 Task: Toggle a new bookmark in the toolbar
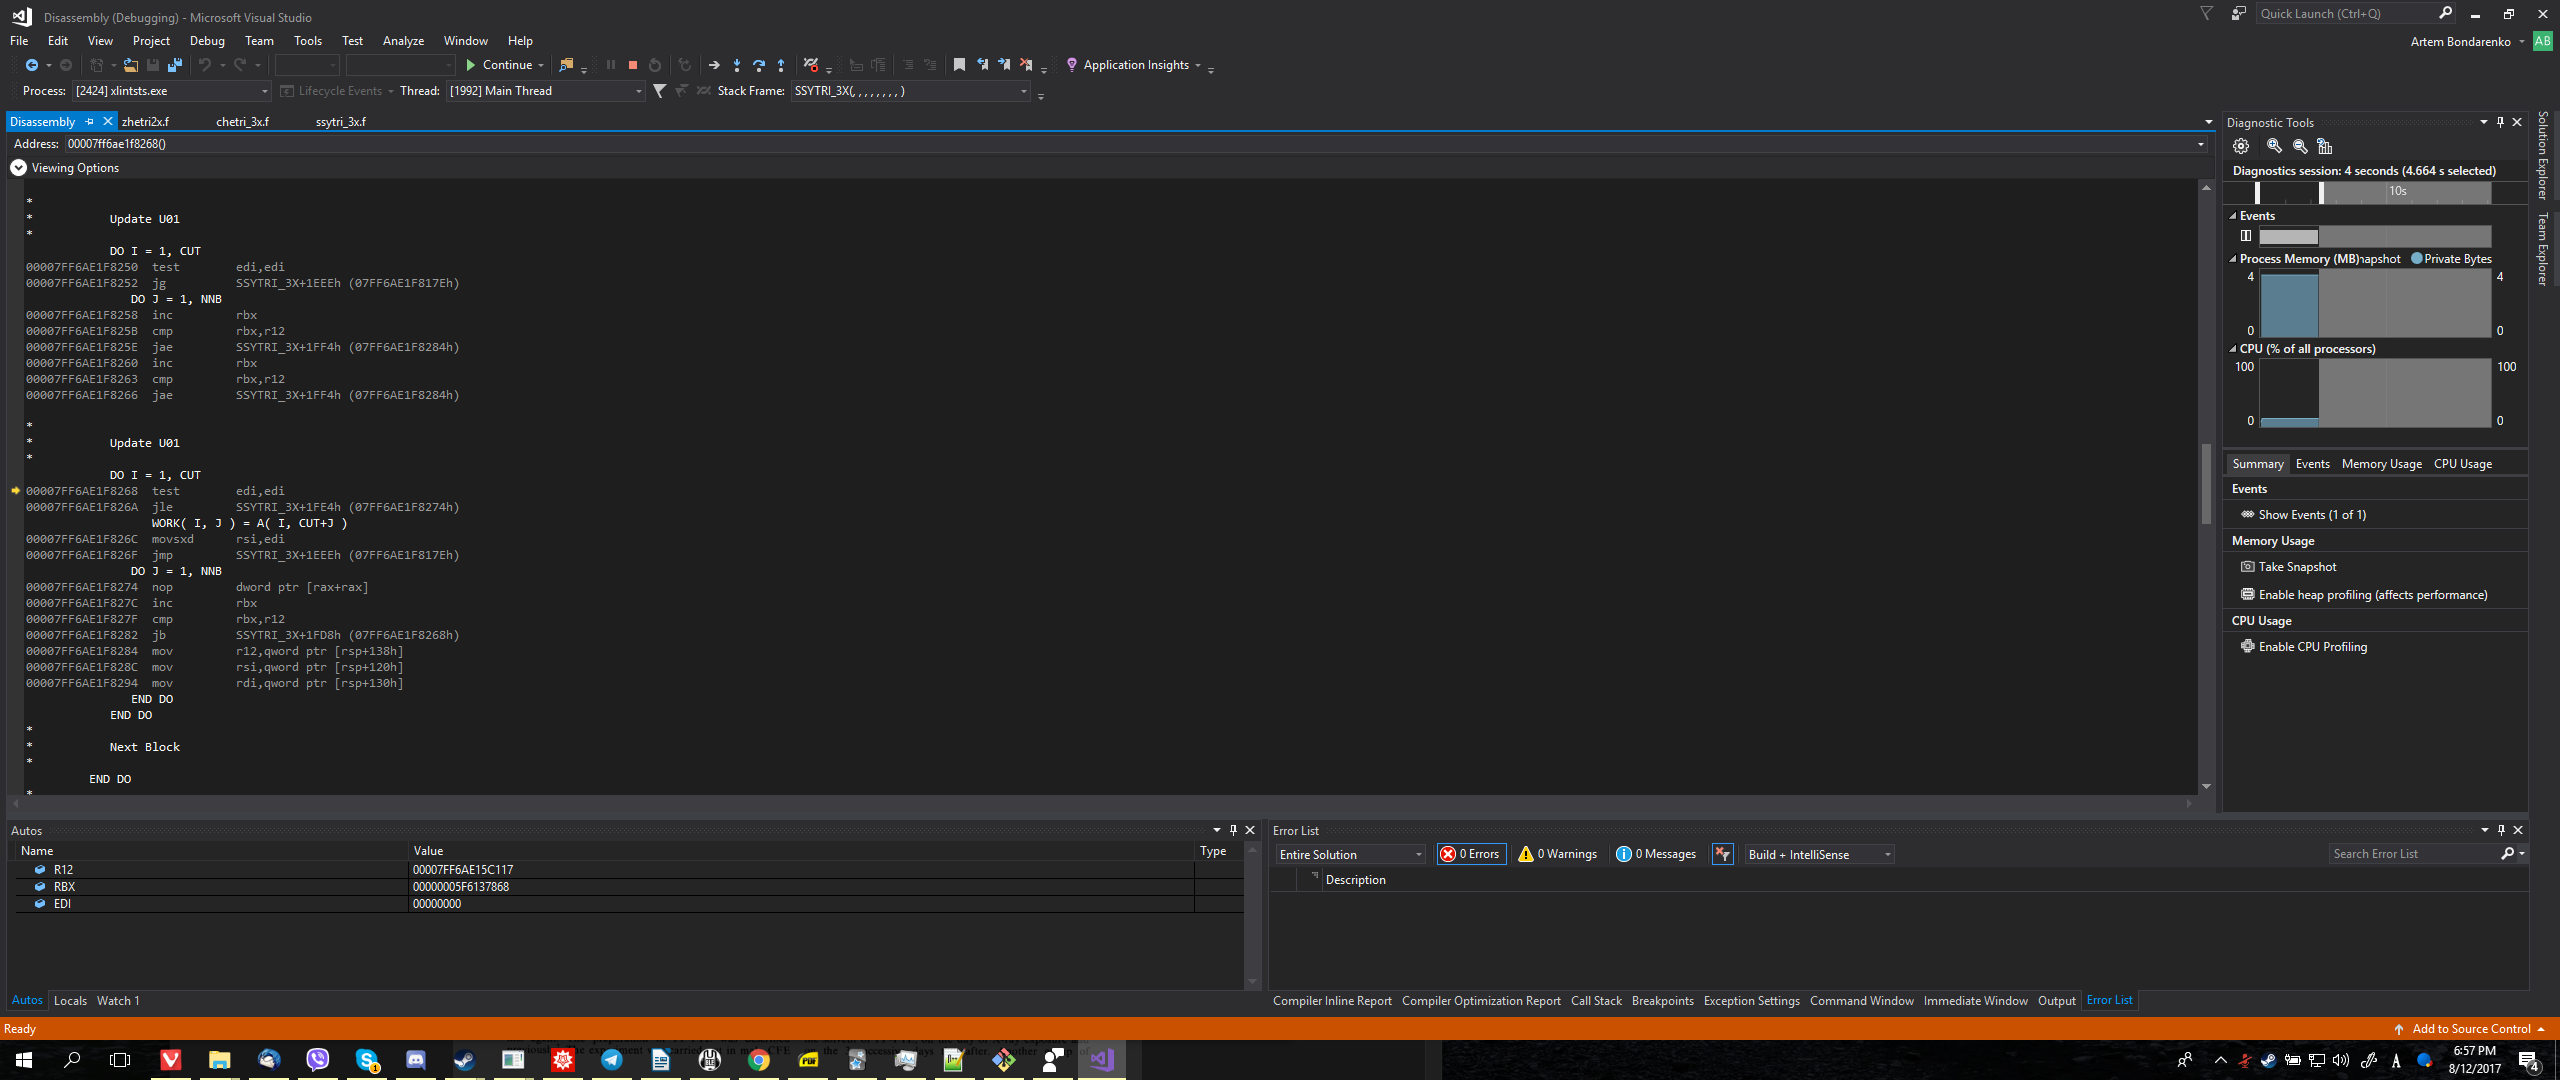click(x=960, y=64)
